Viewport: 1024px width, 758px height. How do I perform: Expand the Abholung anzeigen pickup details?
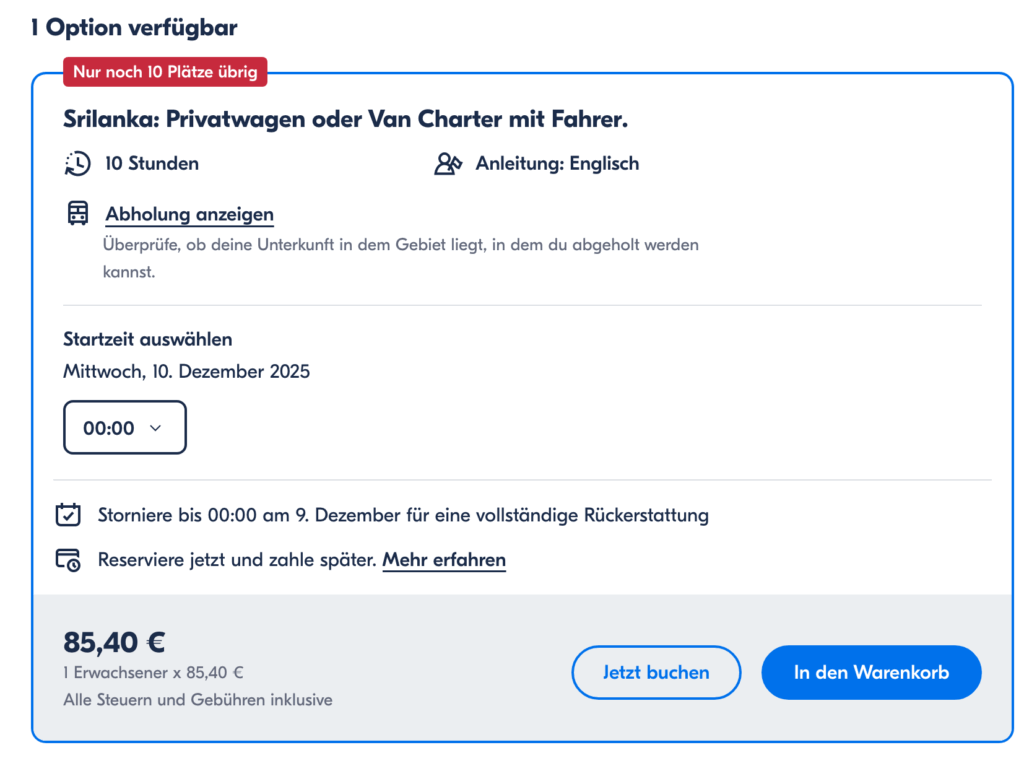coord(189,214)
